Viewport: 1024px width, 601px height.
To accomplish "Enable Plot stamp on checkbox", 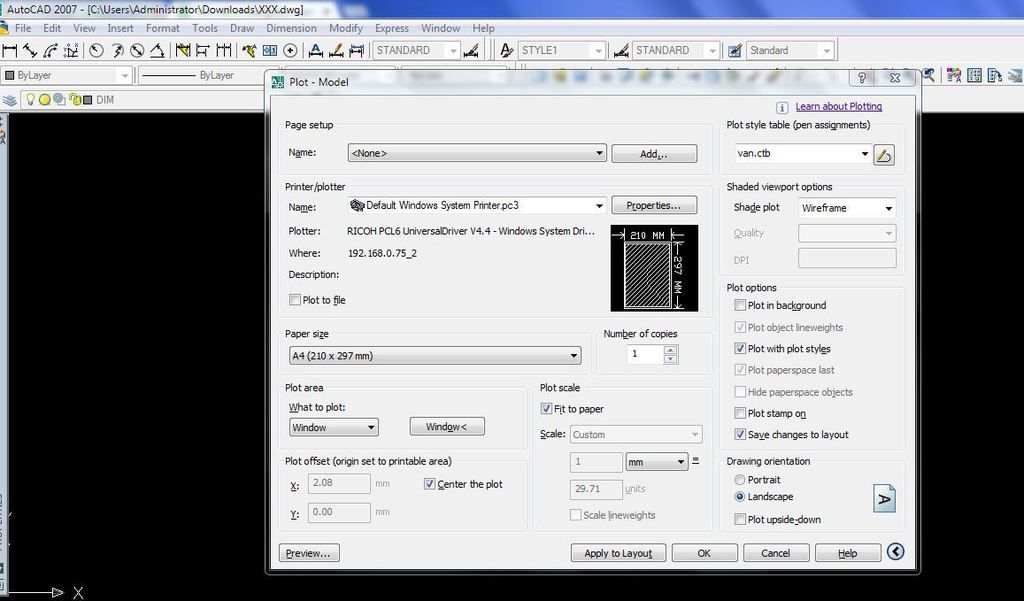I will pos(740,414).
